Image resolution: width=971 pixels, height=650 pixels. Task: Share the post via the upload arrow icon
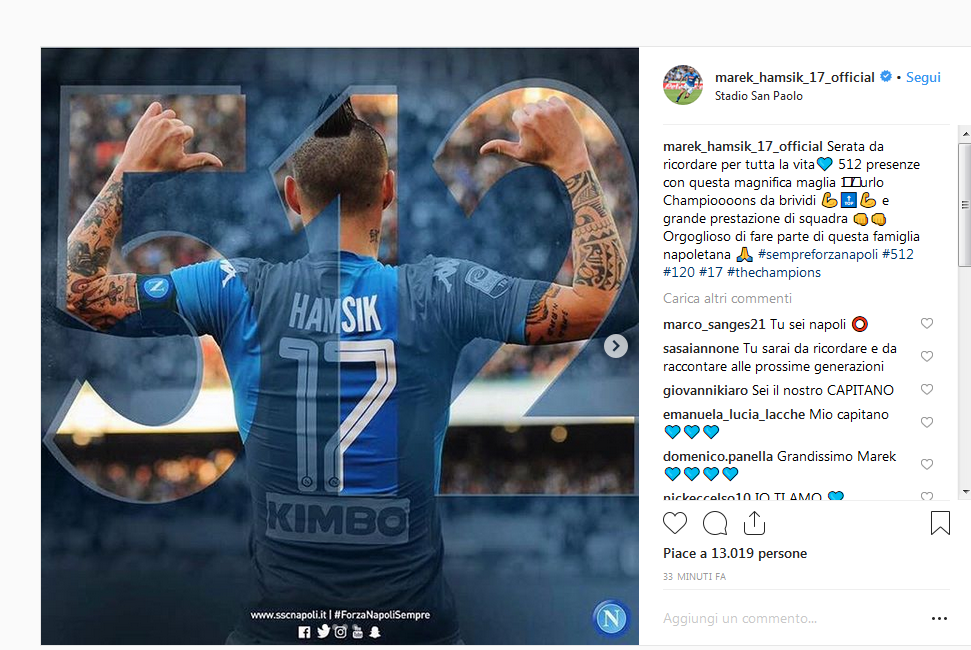(x=754, y=523)
